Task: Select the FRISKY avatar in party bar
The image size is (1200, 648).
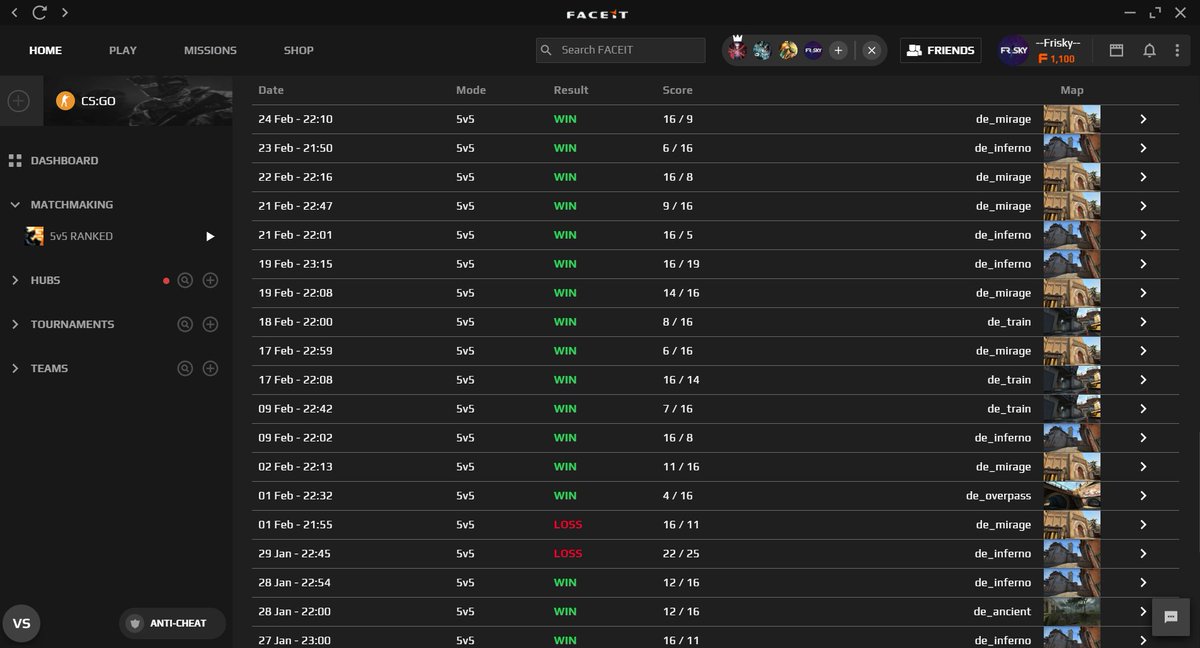Action: point(813,50)
